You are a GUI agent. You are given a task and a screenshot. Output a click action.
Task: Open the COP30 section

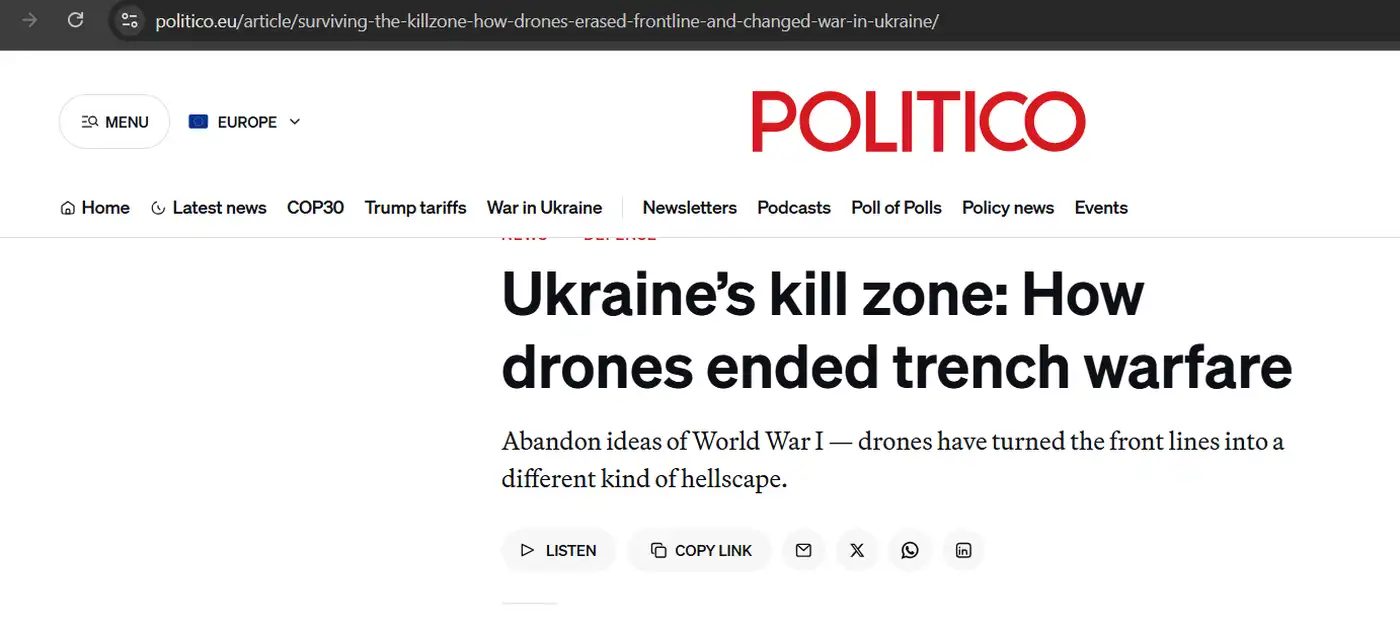(x=315, y=207)
